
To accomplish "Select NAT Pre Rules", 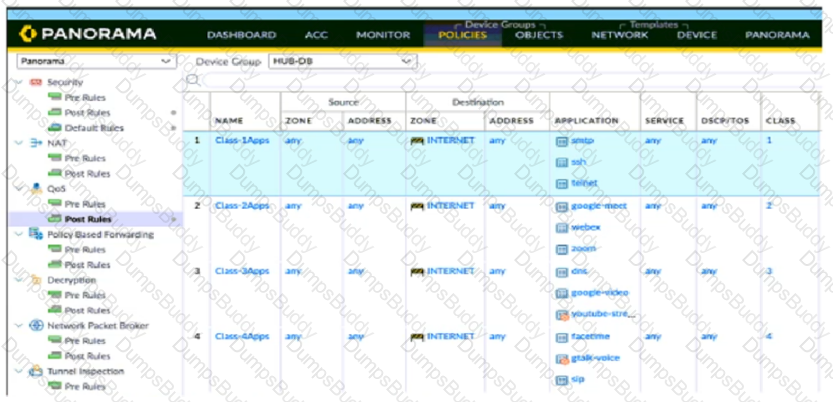I will pyautogui.click(x=85, y=158).
